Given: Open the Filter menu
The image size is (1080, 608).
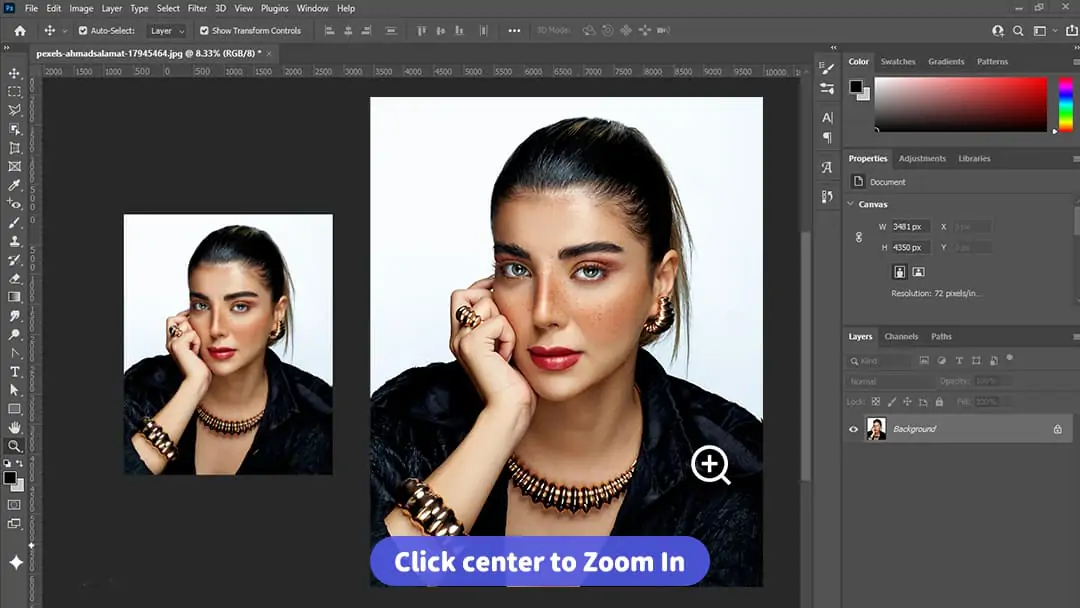Looking at the screenshot, I should (x=197, y=8).
